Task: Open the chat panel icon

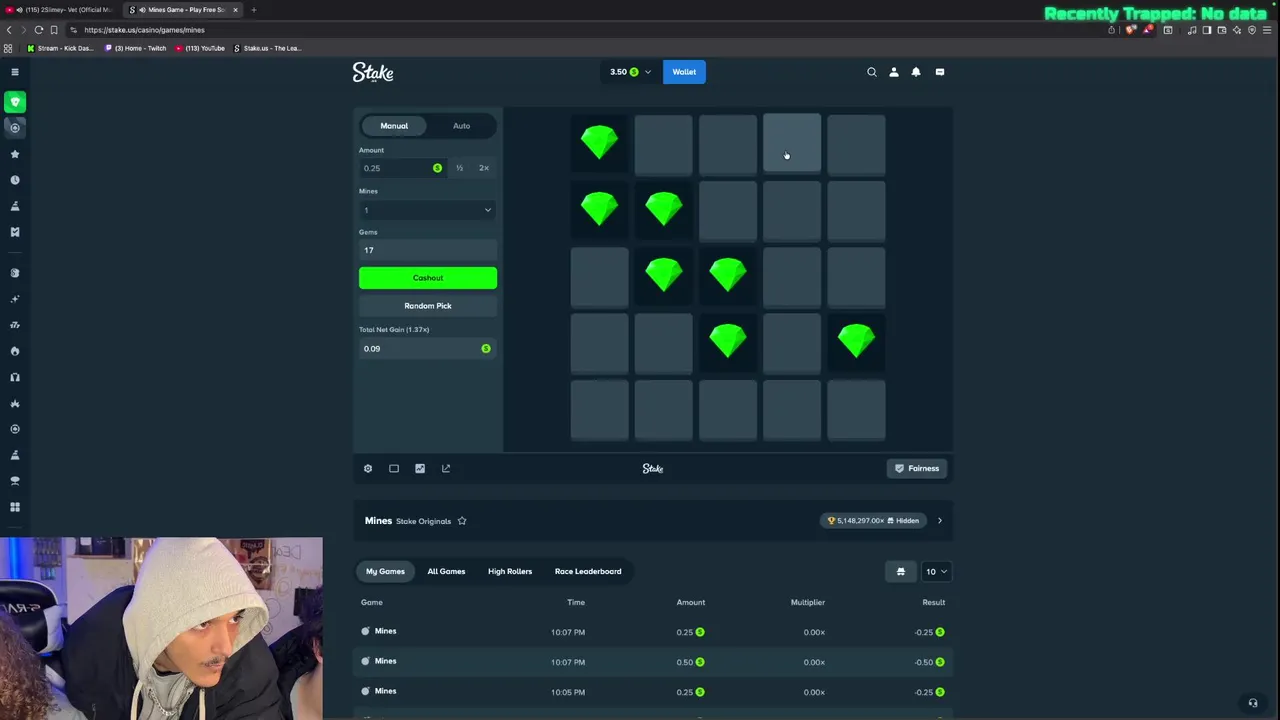Action: (x=940, y=72)
